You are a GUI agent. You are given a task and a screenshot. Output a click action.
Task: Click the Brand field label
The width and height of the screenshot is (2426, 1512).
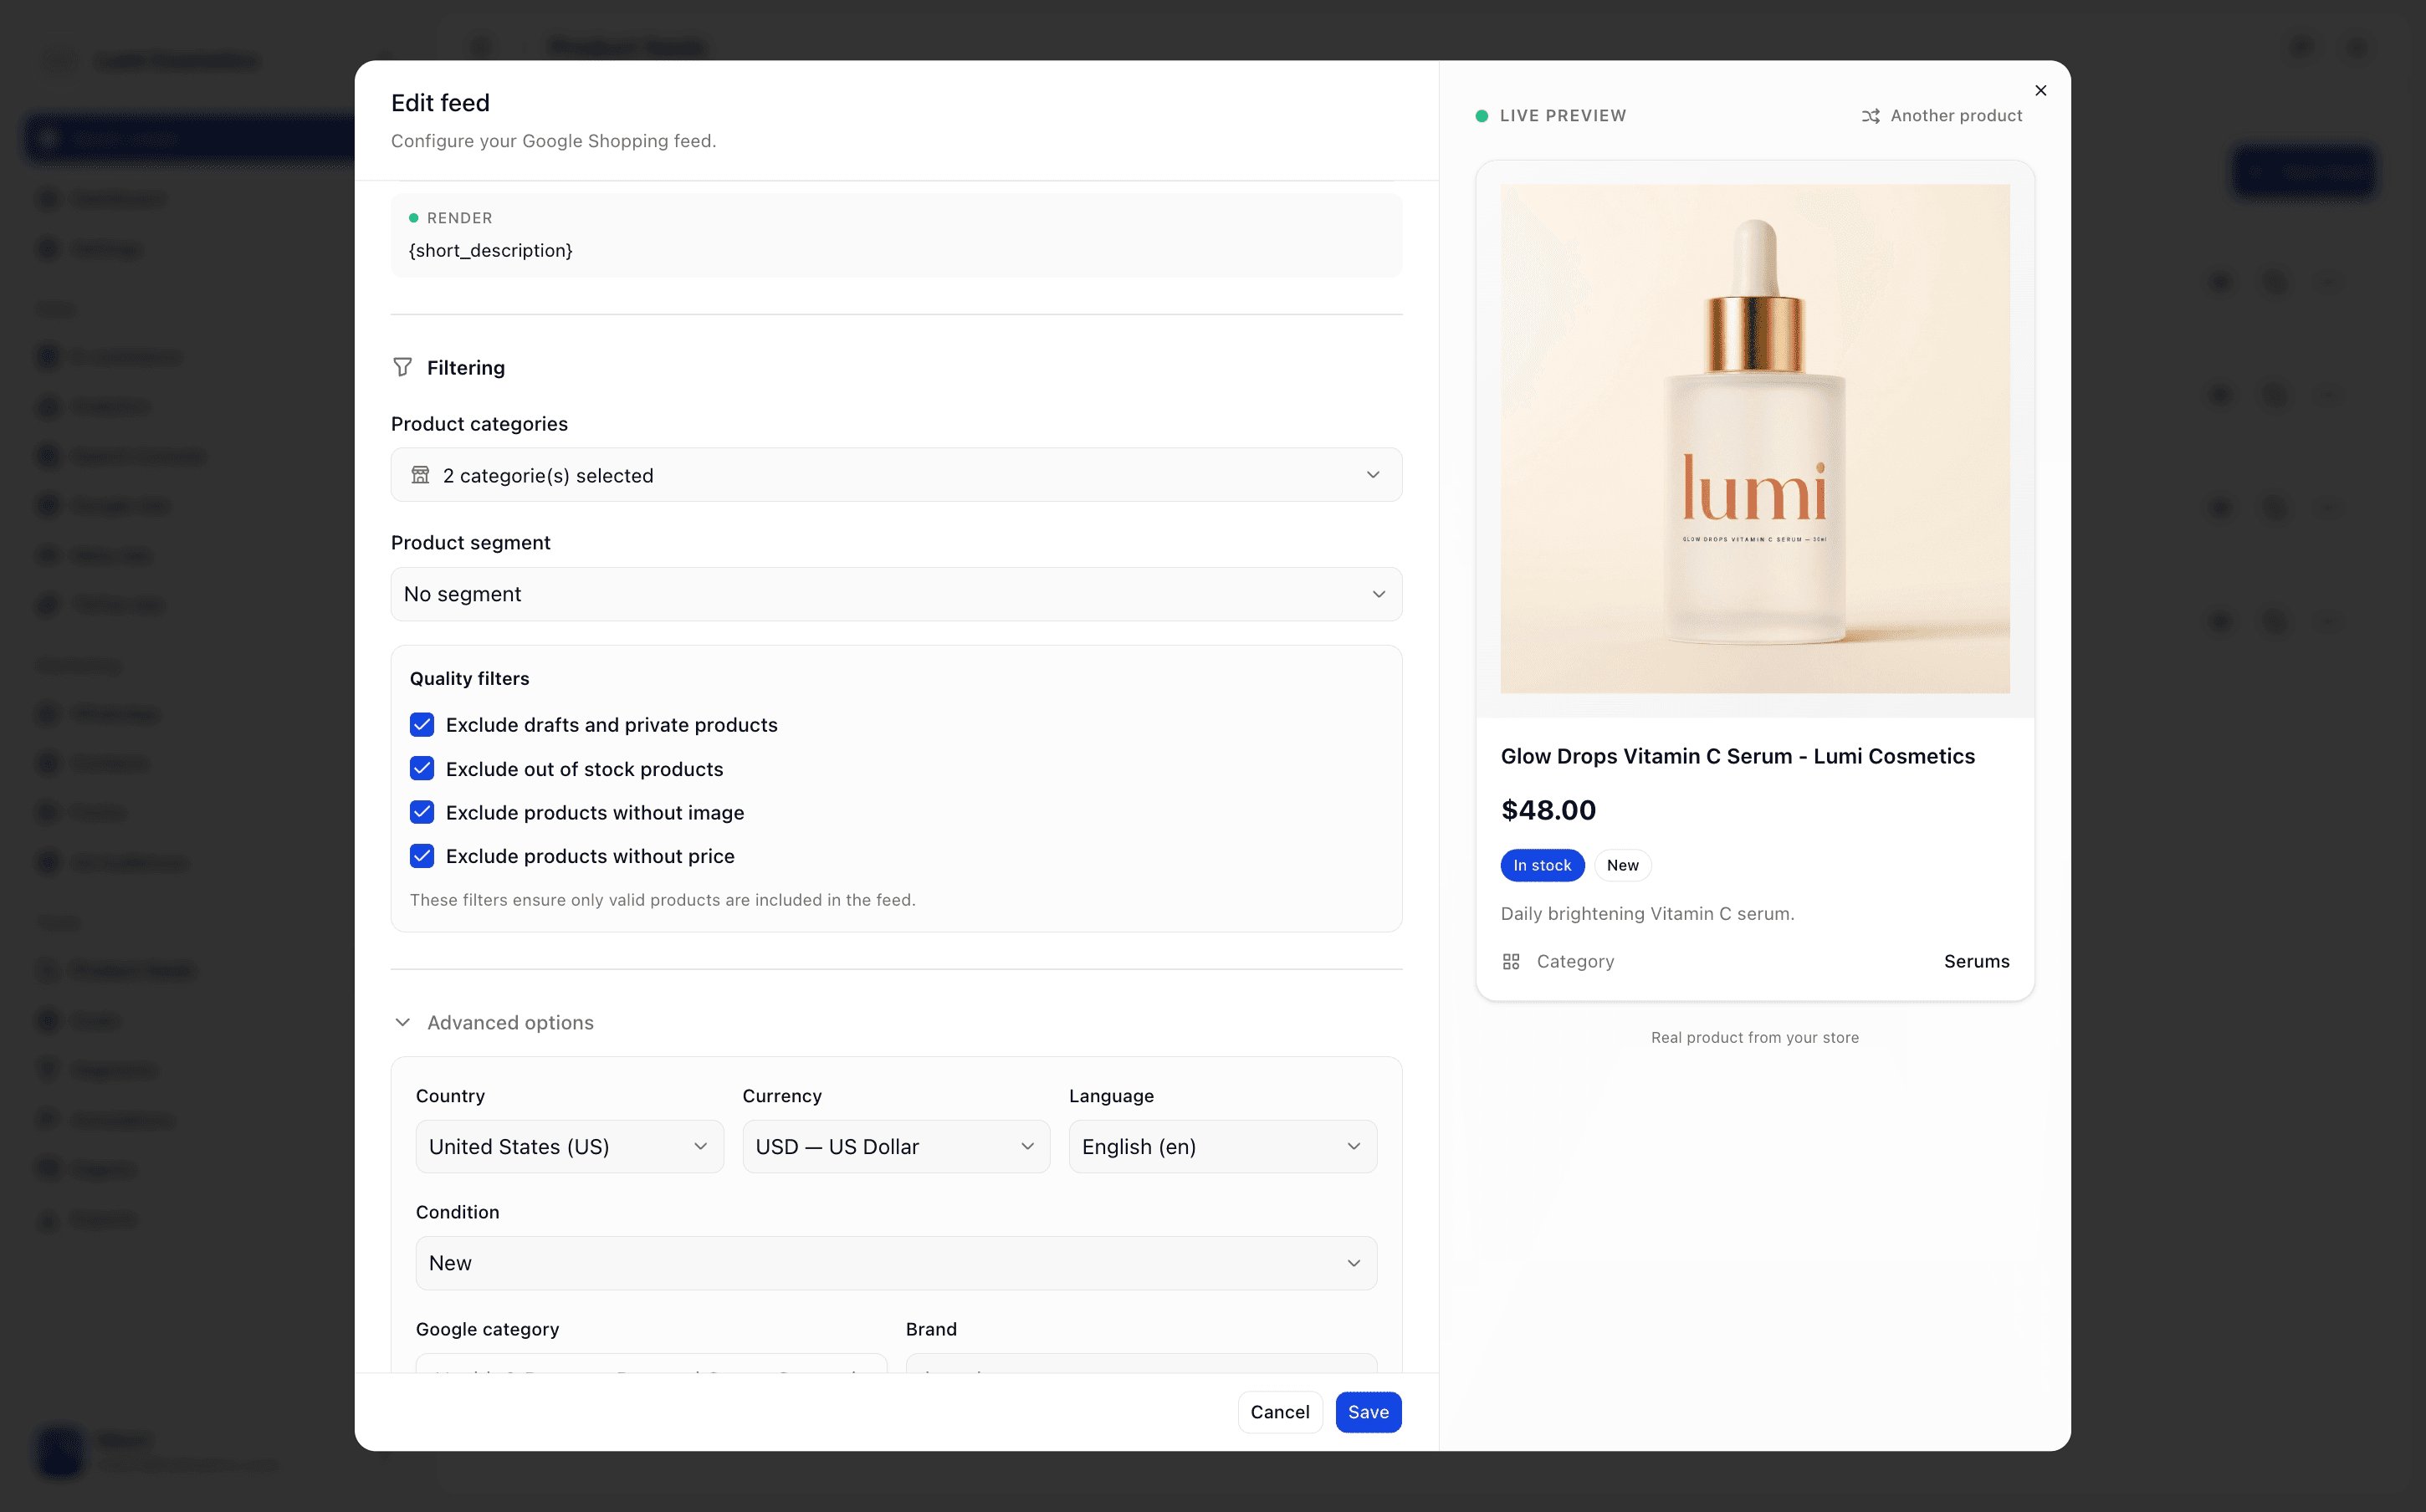(x=931, y=1329)
